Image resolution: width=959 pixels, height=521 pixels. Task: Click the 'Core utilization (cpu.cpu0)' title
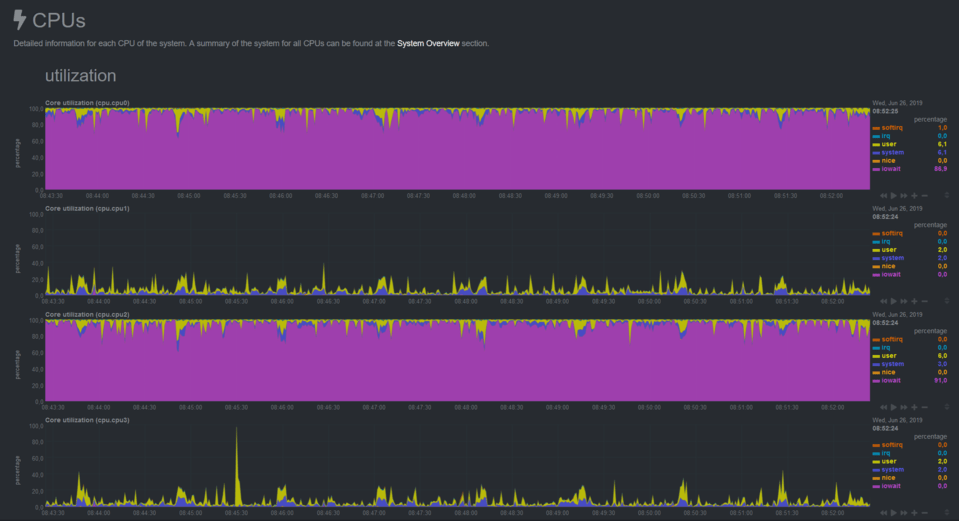87,103
